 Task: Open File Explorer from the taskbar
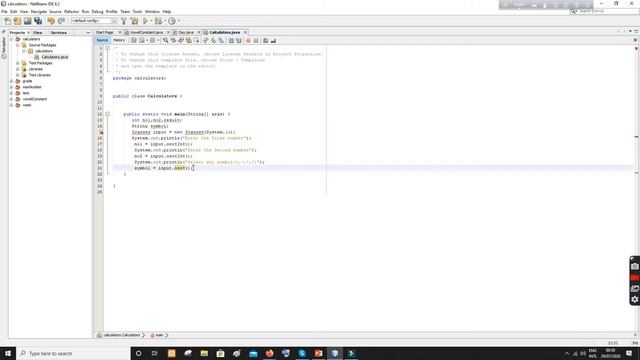[204, 353]
